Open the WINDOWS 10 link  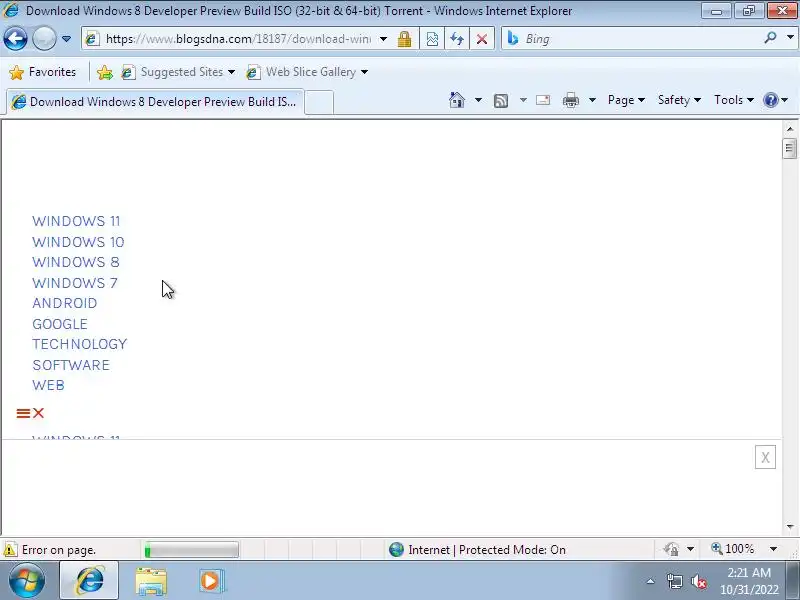(x=78, y=242)
